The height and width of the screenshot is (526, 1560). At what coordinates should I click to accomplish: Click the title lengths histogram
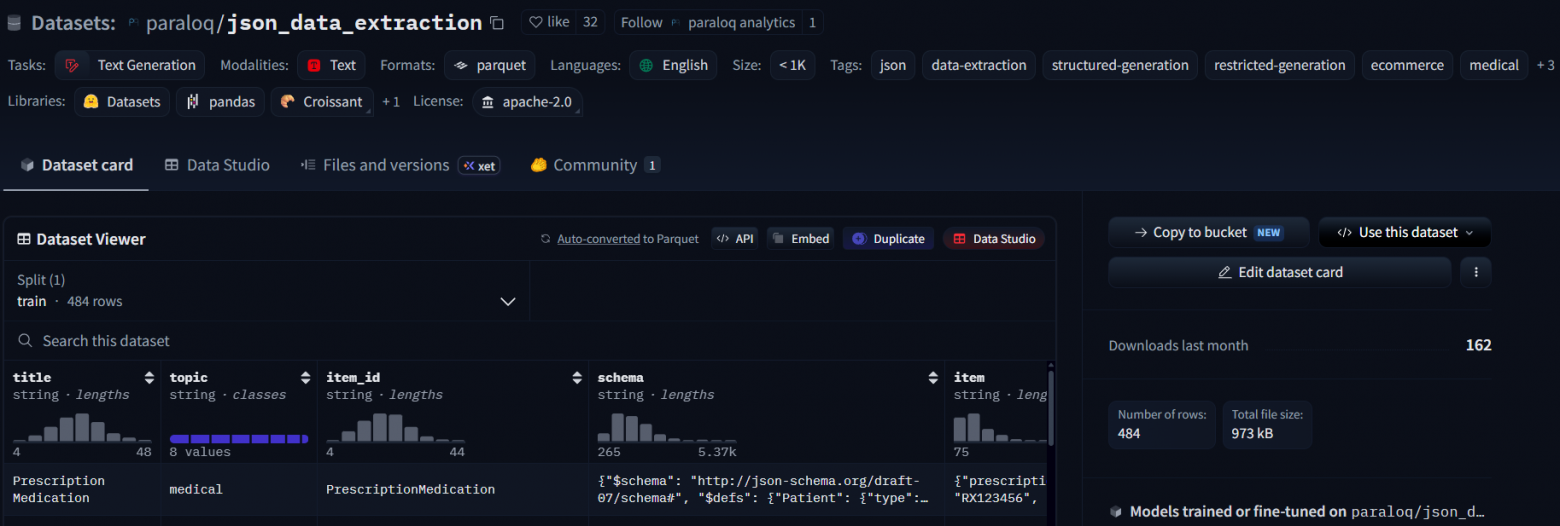point(82,427)
